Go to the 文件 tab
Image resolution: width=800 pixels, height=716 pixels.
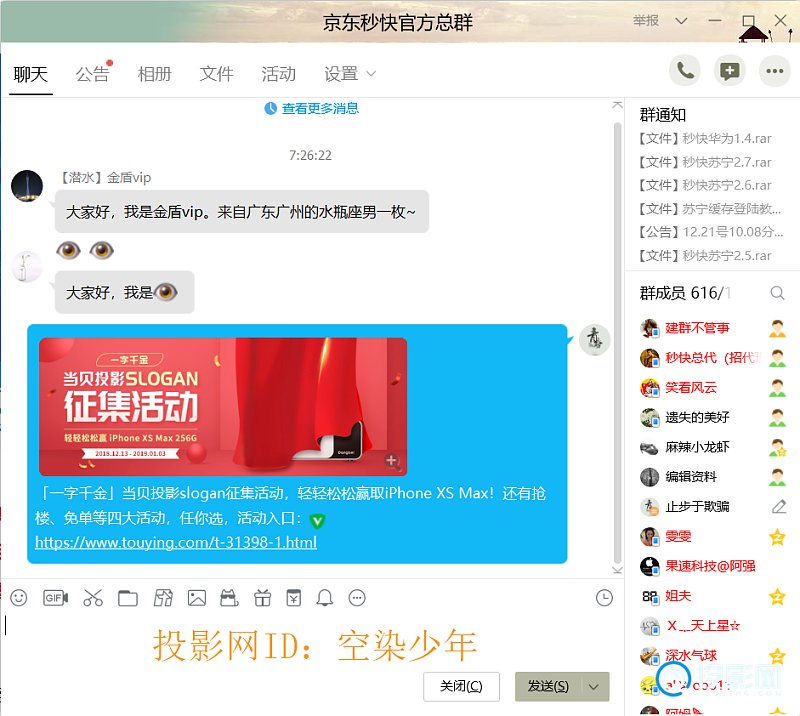[x=217, y=75]
